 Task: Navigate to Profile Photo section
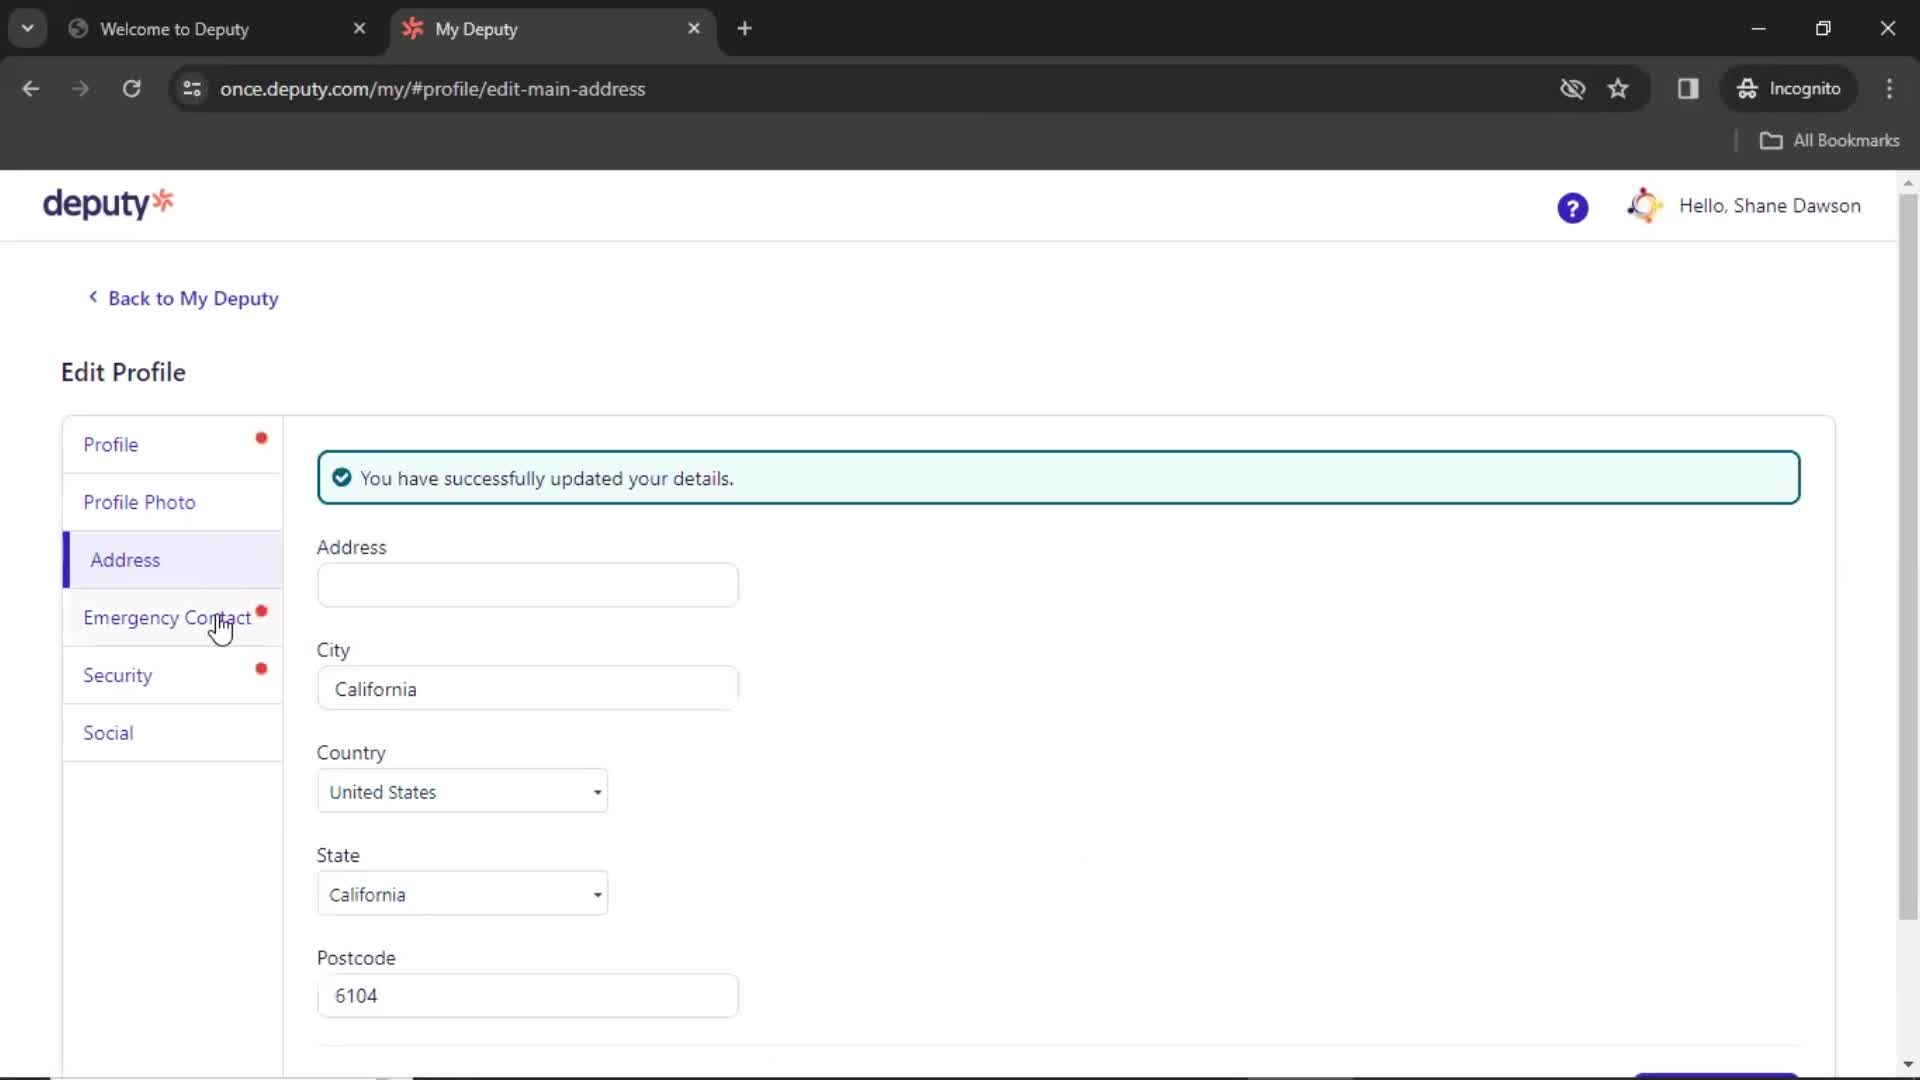tap(140, 502)
